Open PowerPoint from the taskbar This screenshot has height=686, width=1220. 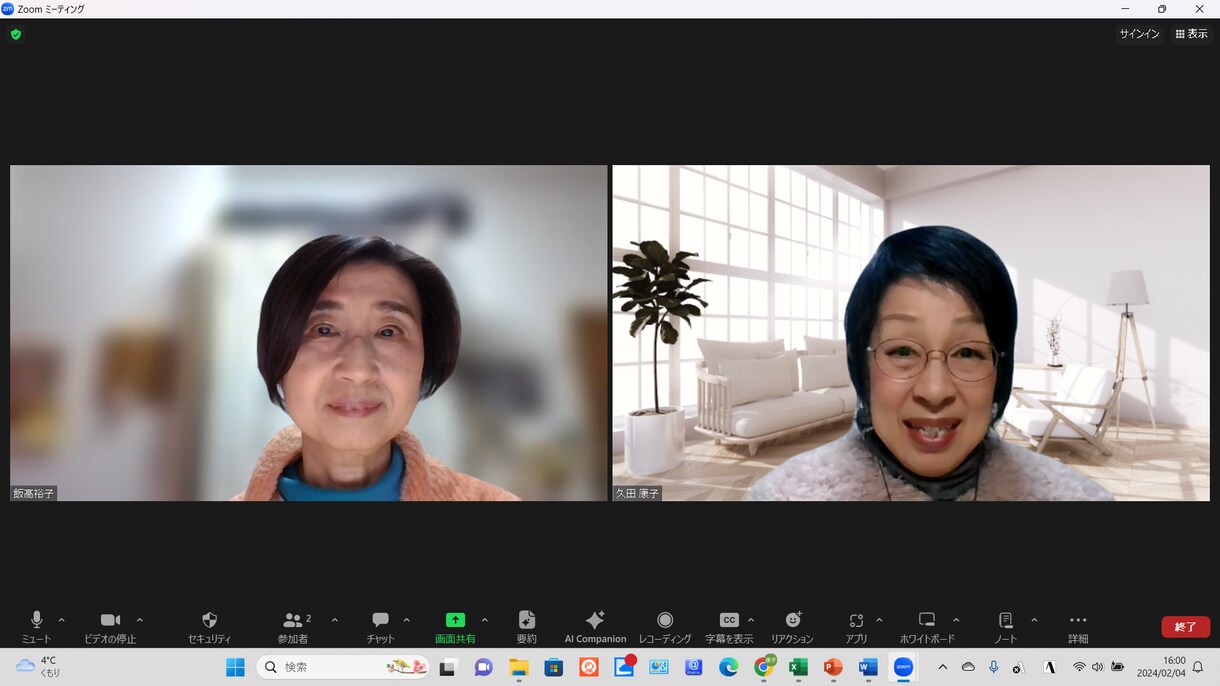coord(833,667)
